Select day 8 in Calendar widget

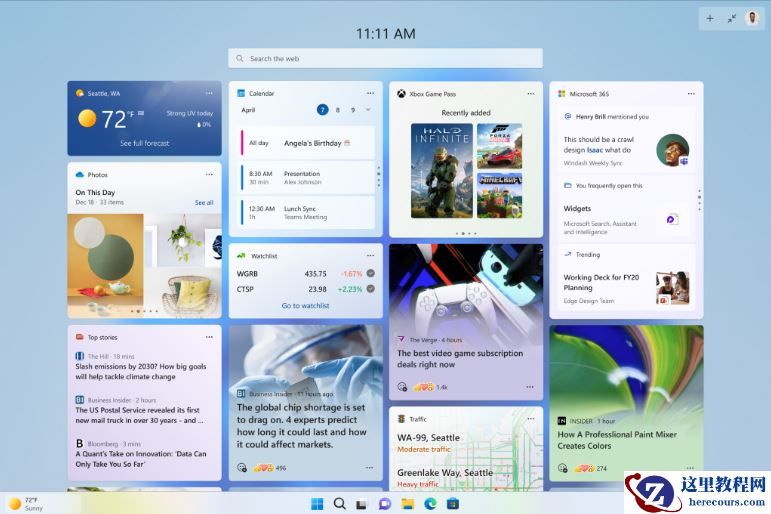(x=338, y=110)
